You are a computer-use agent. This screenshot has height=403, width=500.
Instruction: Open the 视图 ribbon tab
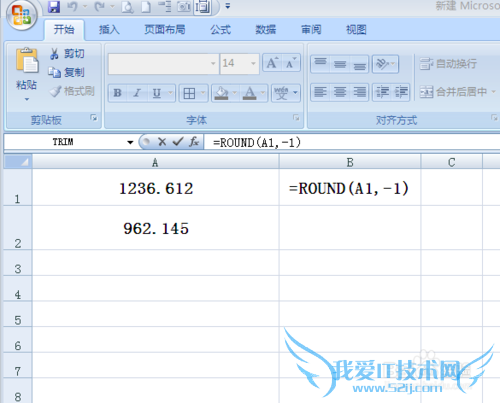click(x=356, y=30)
